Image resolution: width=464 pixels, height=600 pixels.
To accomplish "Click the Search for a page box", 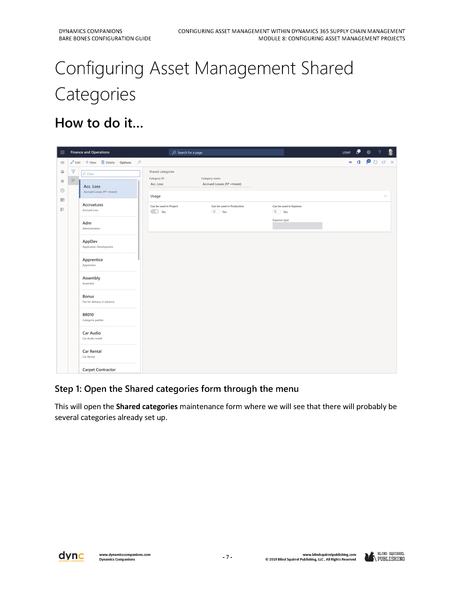I will click(226, 152).
